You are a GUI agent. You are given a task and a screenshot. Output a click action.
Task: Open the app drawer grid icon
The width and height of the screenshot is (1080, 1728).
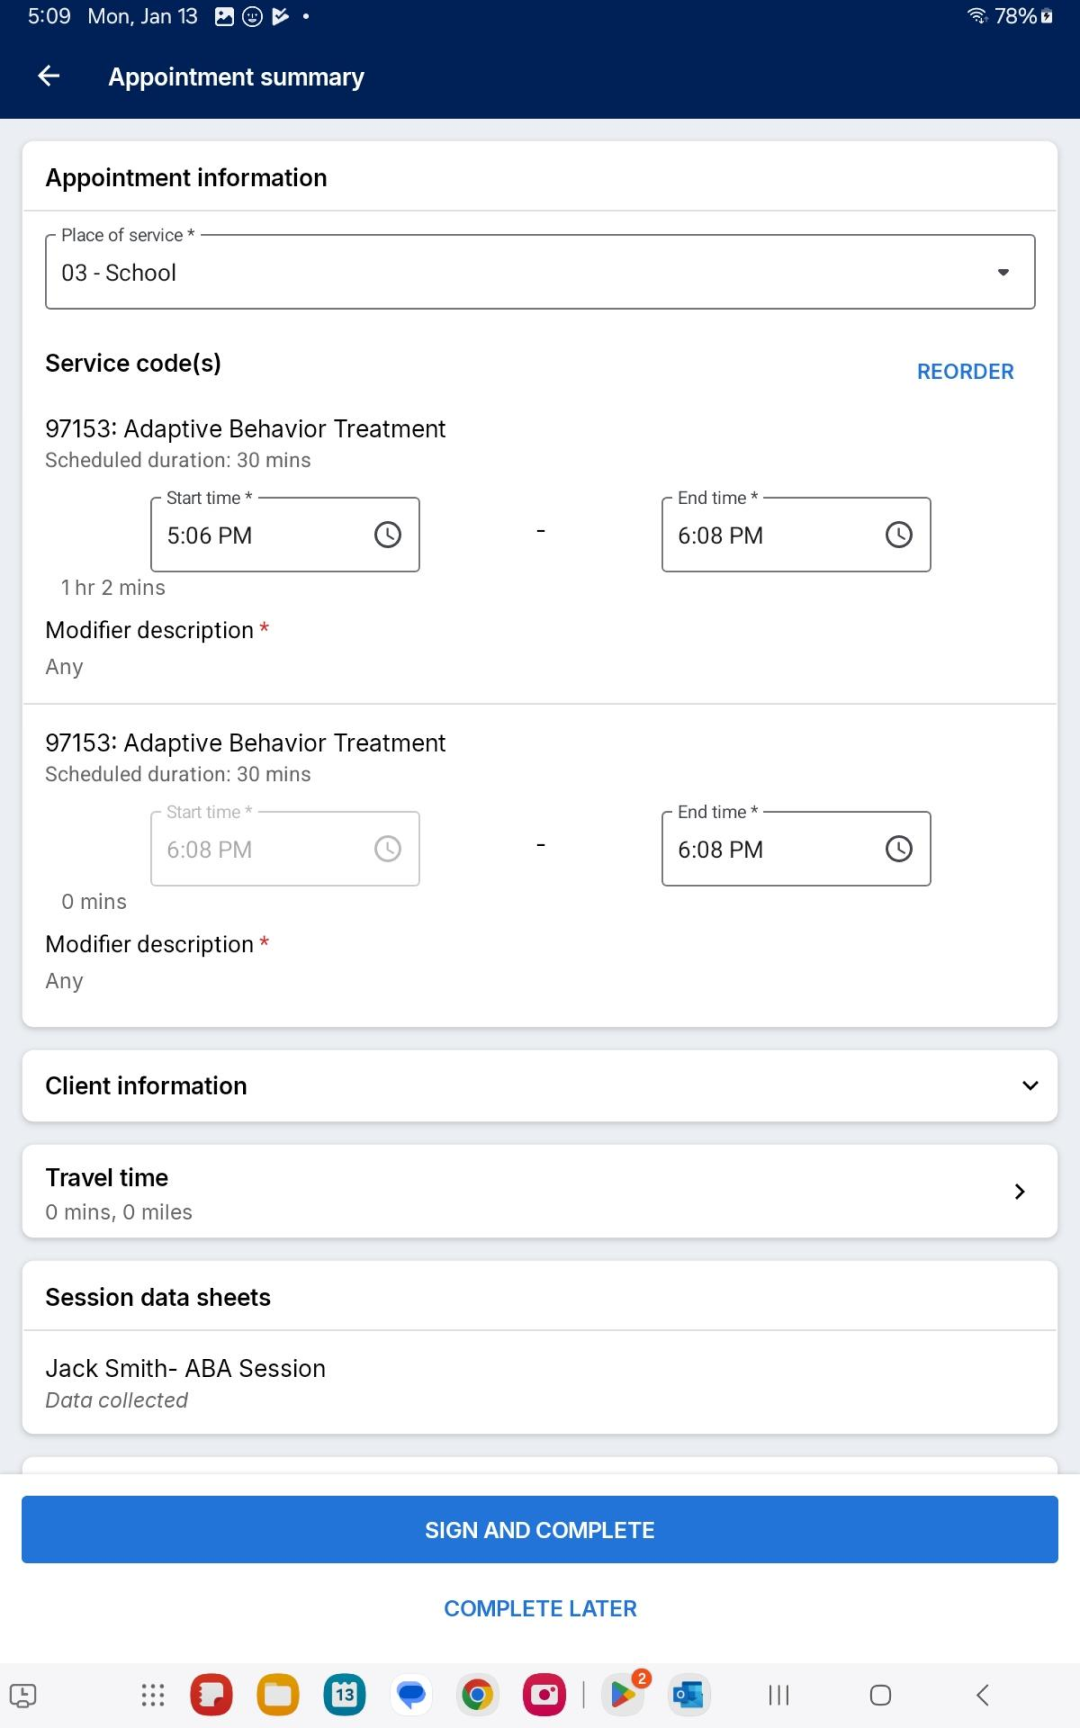152,1695
